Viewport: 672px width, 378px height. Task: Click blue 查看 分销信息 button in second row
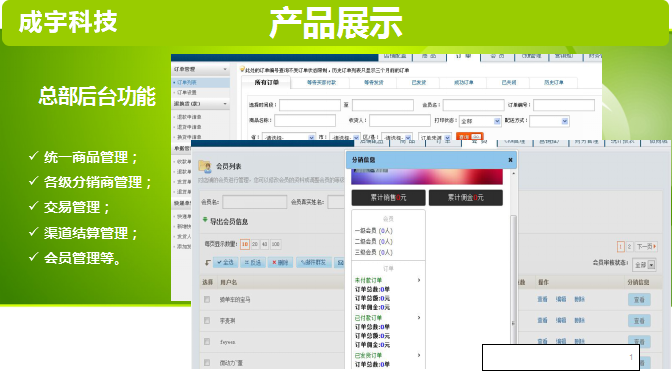click(x=639, y=321)
